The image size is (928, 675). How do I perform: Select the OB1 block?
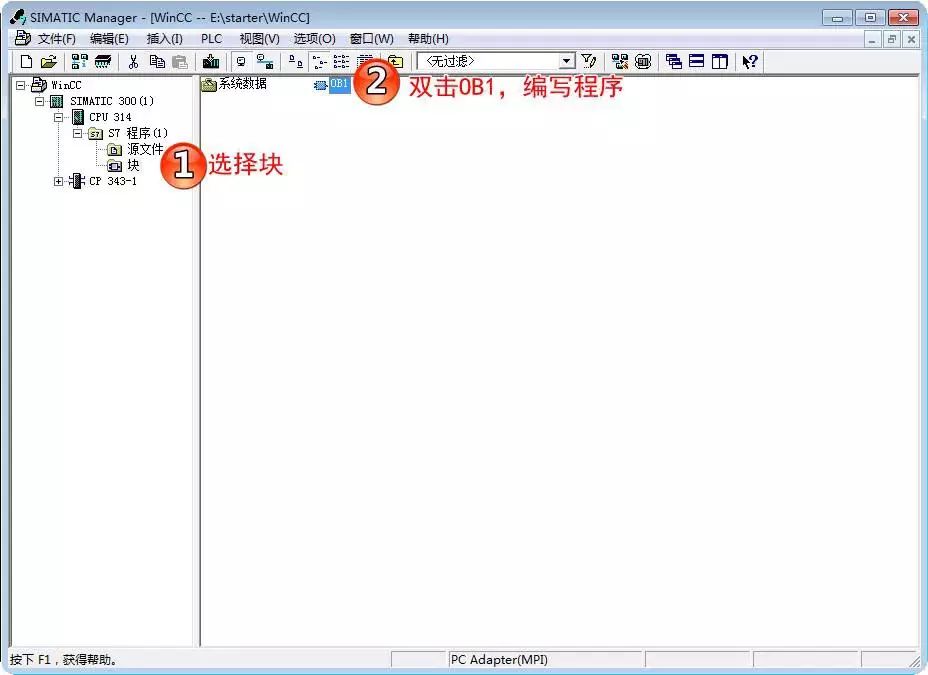[339, 84]
